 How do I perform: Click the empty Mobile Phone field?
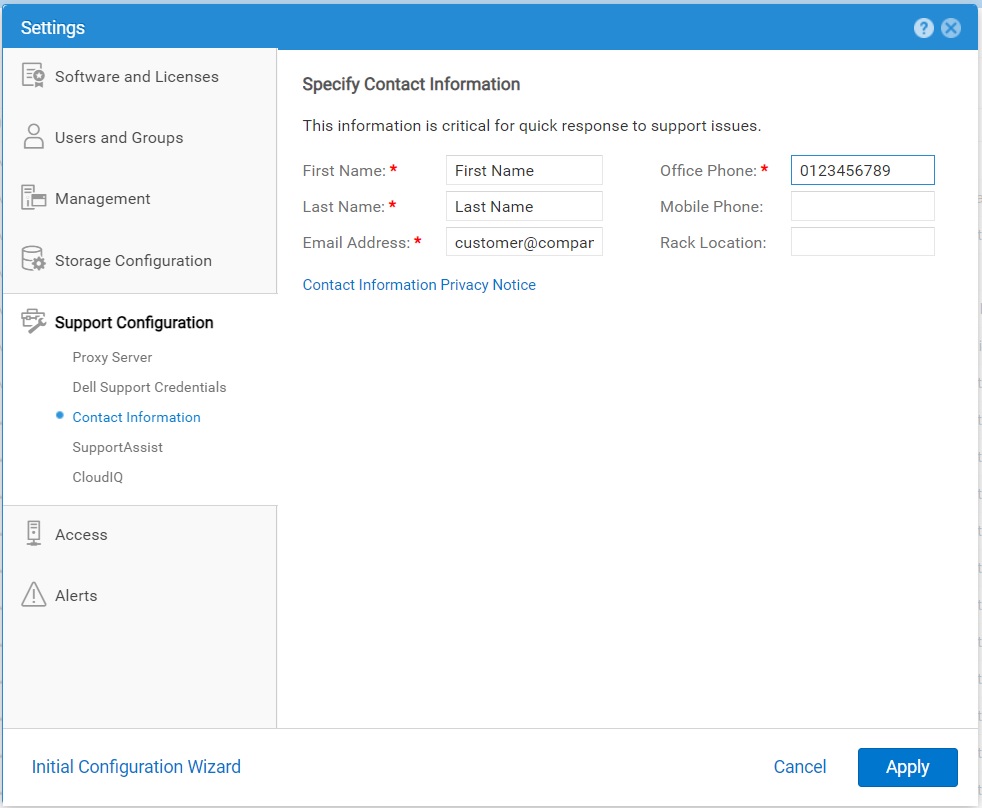click(862, 206)
